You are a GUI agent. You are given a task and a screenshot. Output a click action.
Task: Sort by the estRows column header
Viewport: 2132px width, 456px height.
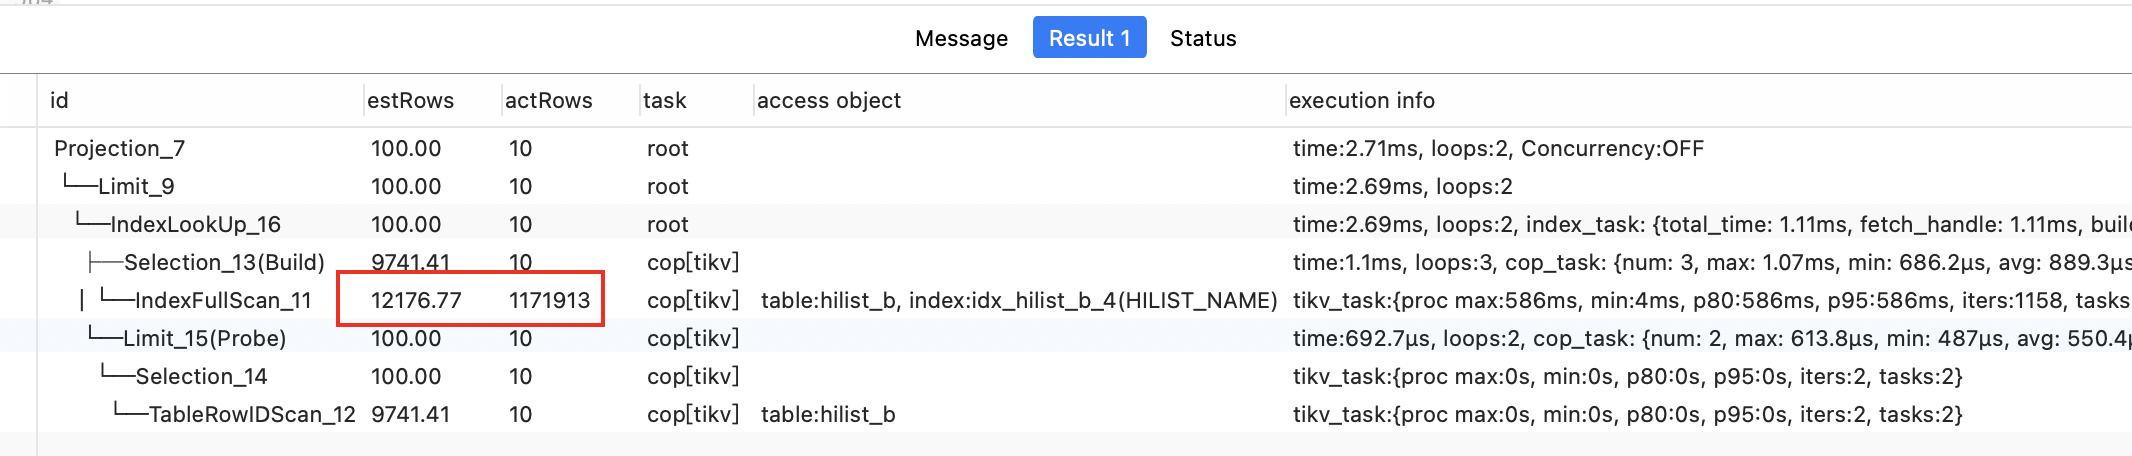click(x=410, y=100)
